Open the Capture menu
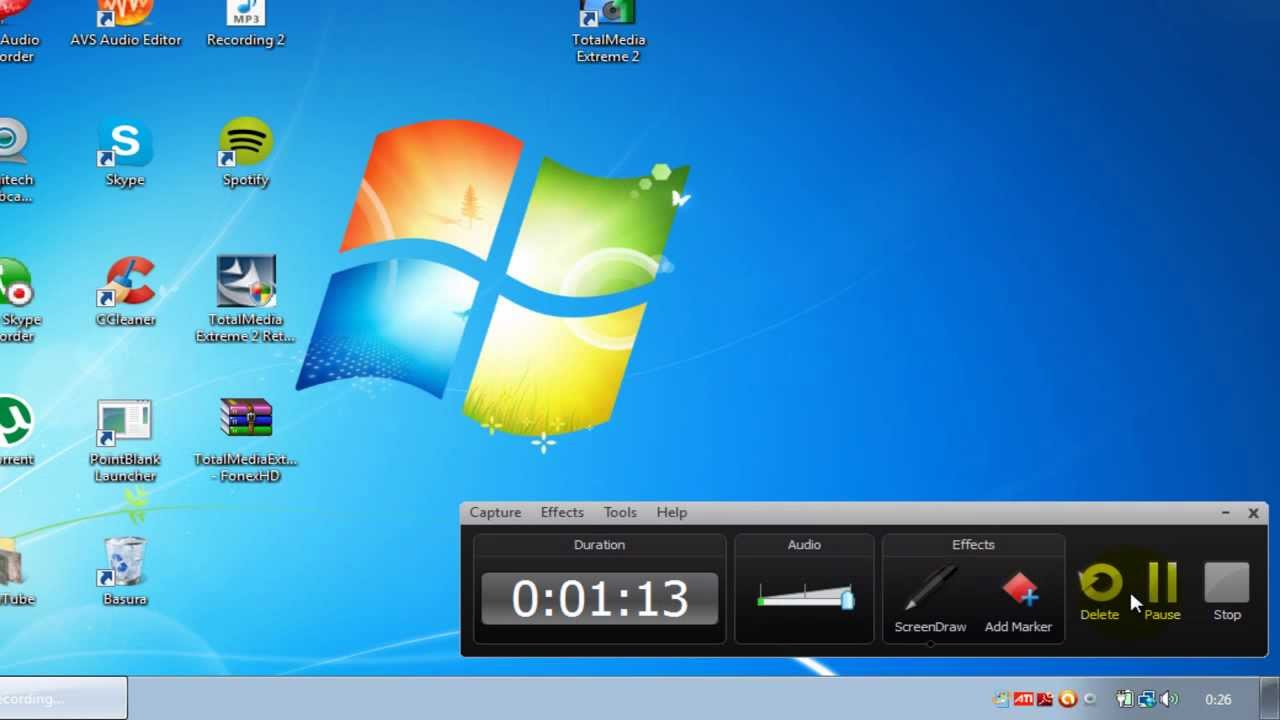 pyautogui.click(x=495, y=512)
